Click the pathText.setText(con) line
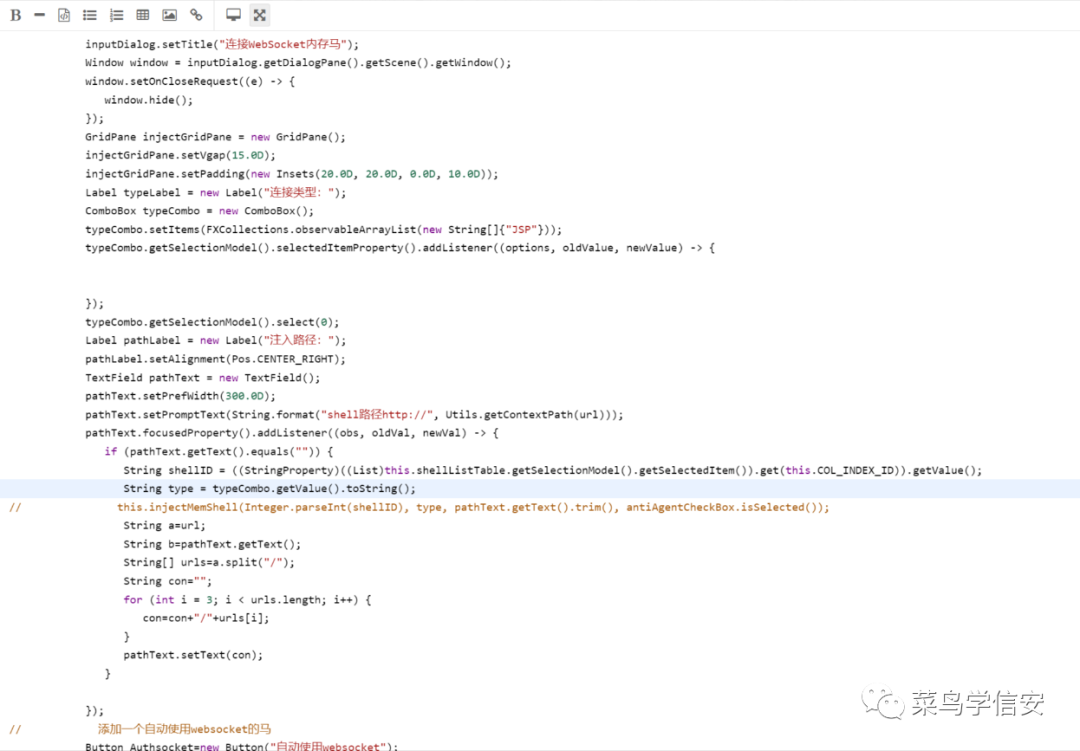This screenshot has width=1080, height=751. pos(193,655)
